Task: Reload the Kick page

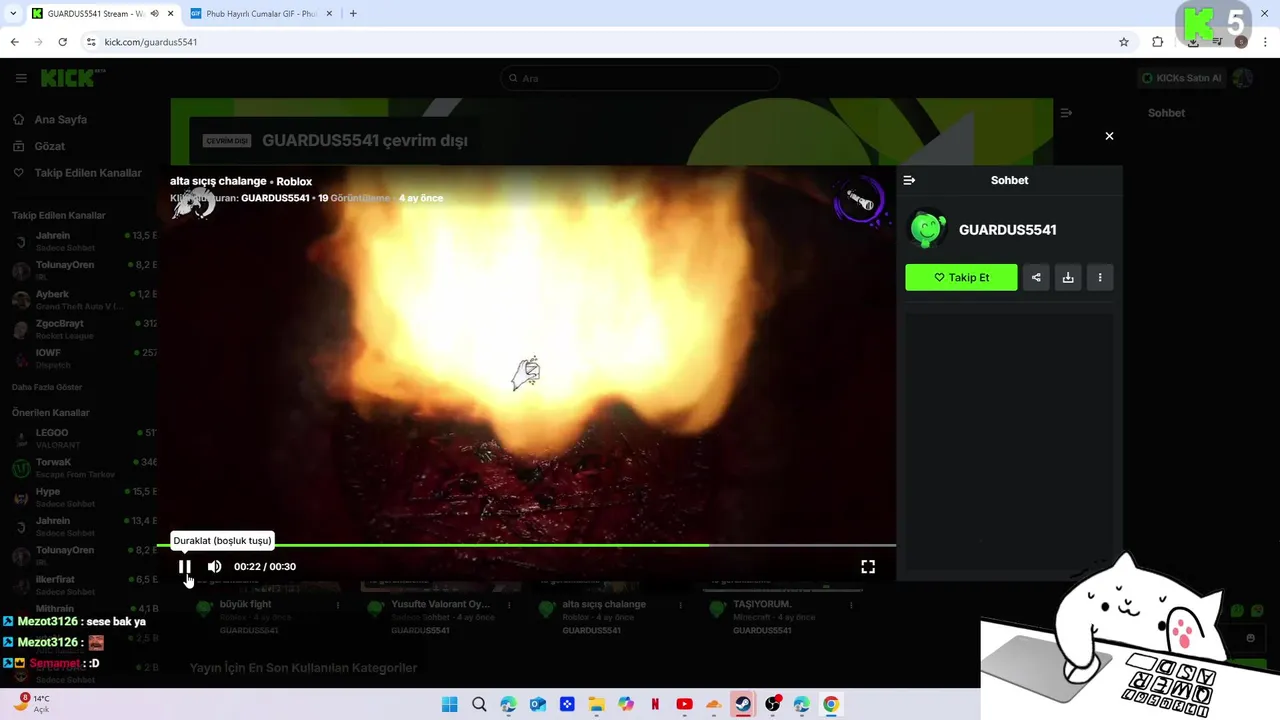Action: tap(62, 42)
